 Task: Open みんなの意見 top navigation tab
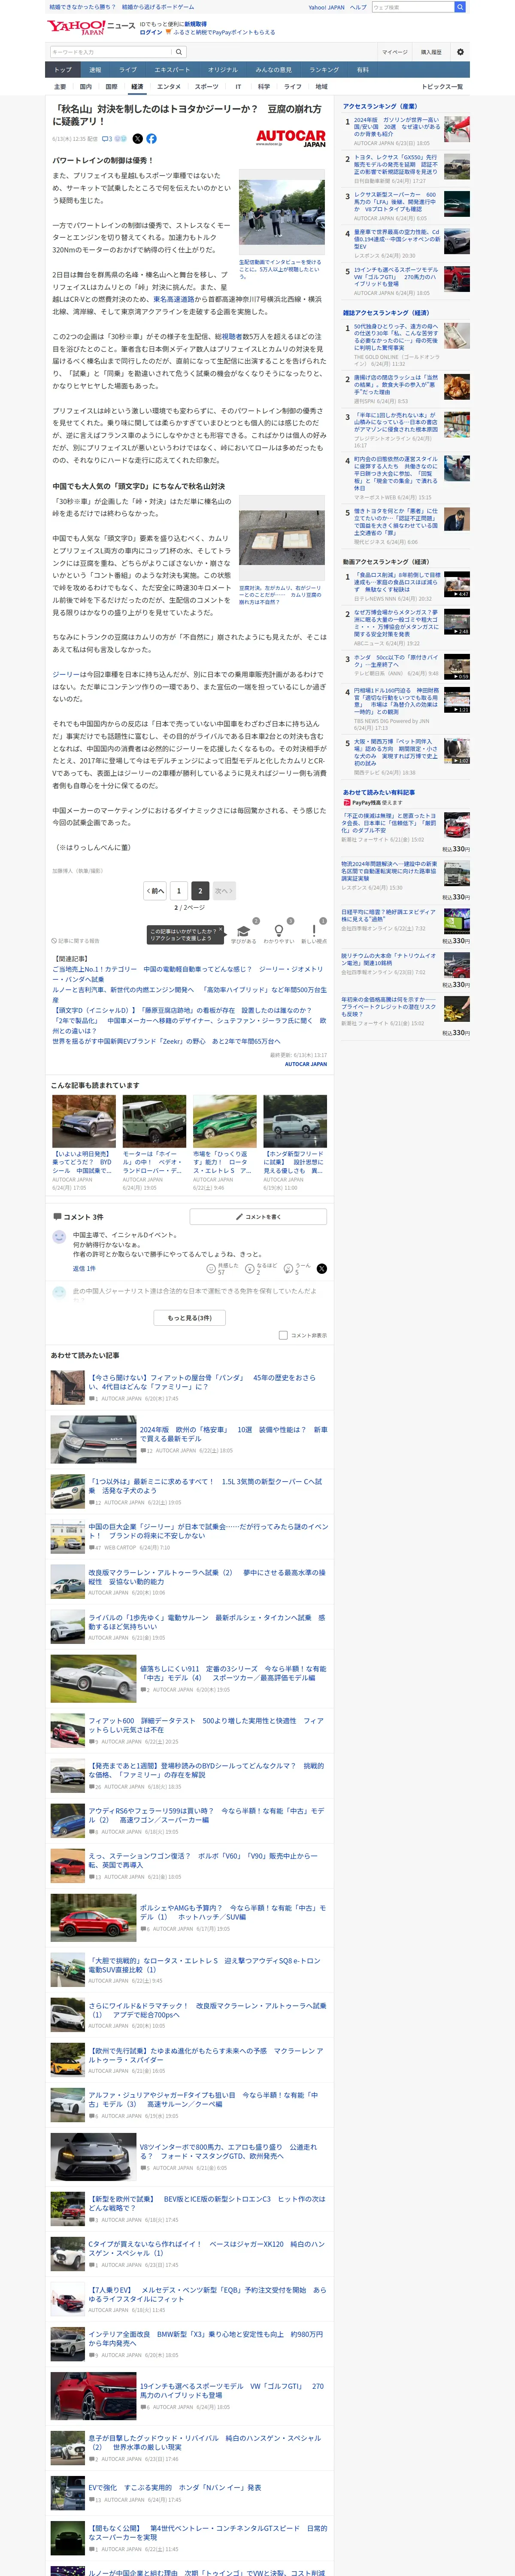pos(274,70)
